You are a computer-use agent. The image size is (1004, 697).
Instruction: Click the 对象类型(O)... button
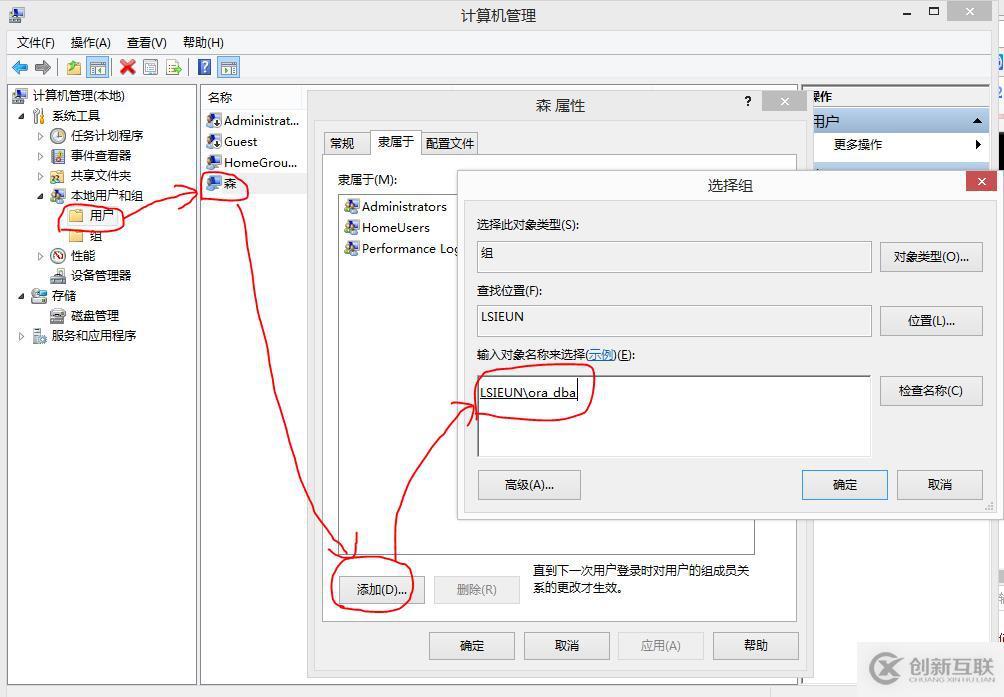(x=931, y=257)
